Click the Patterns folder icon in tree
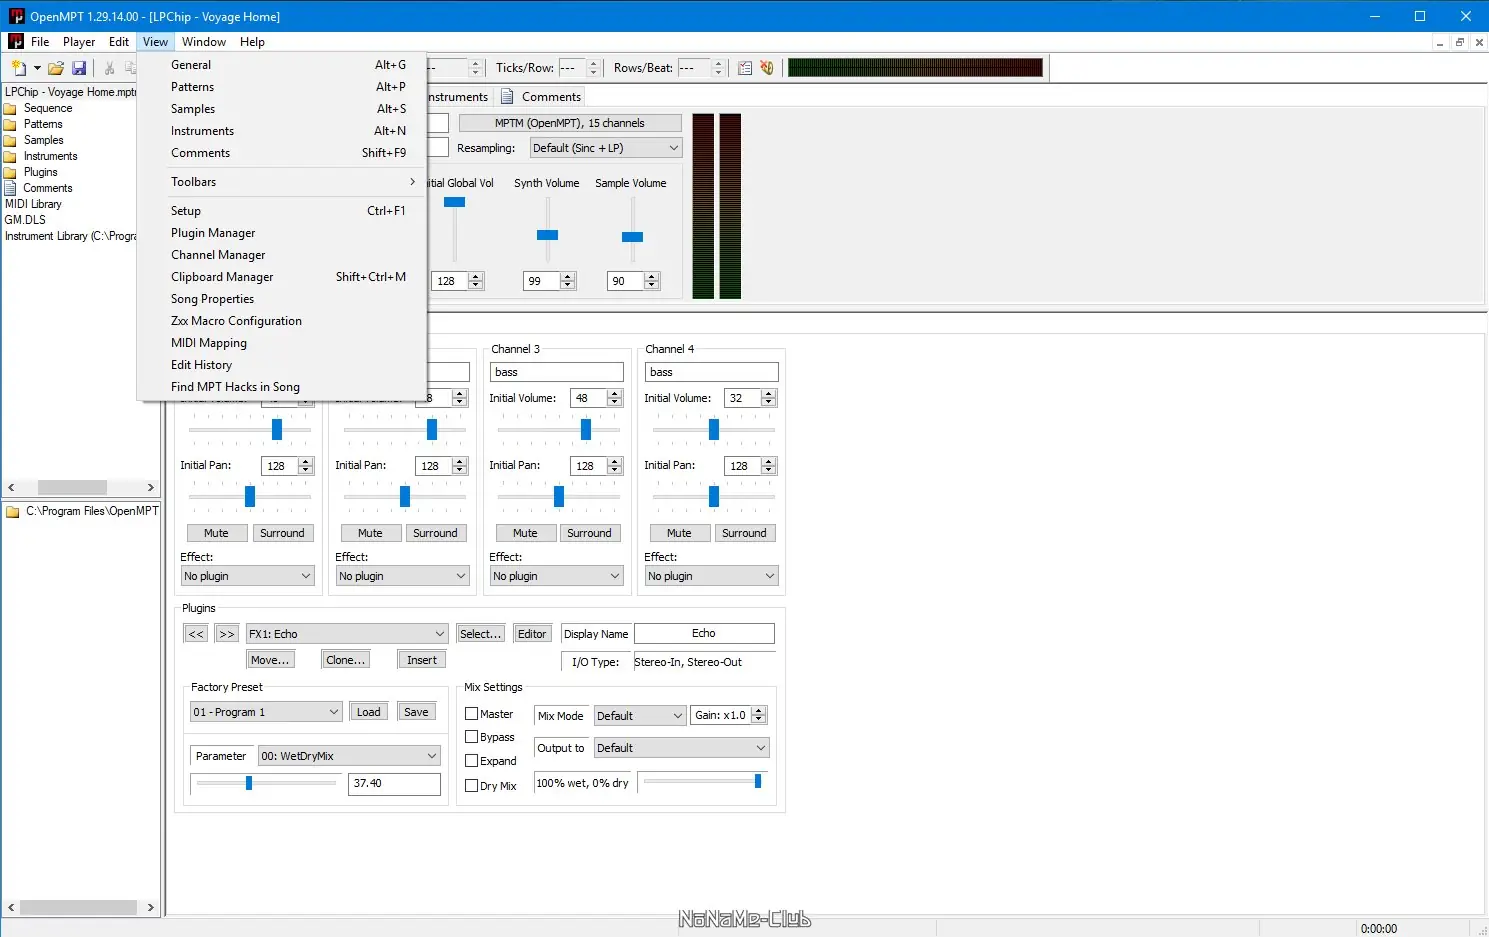1489x937 pixels. (x=11, y=124)
